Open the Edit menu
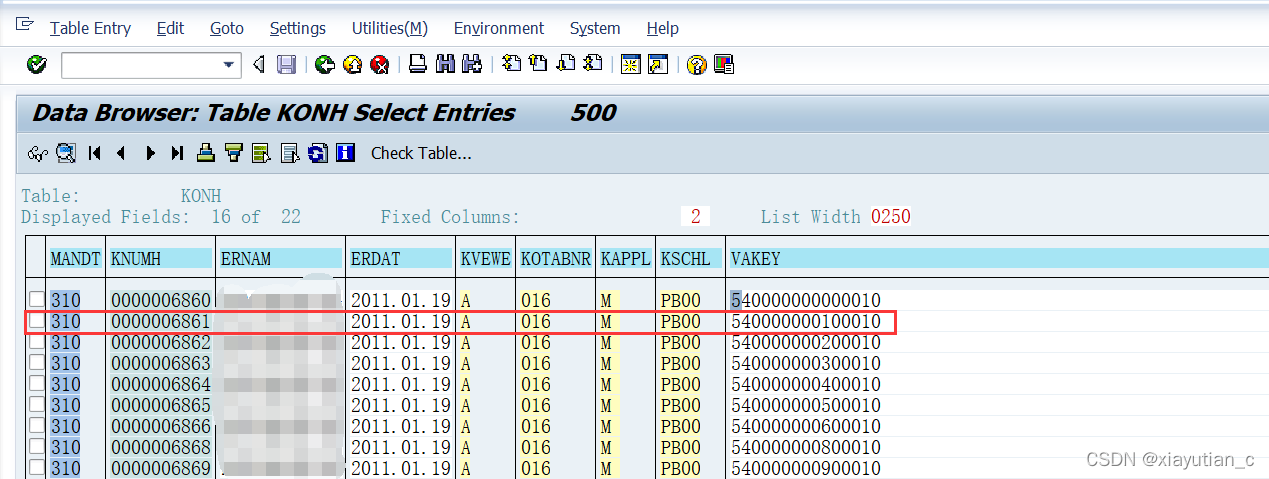The image size is (1269, 479). [x=170, y=28]
